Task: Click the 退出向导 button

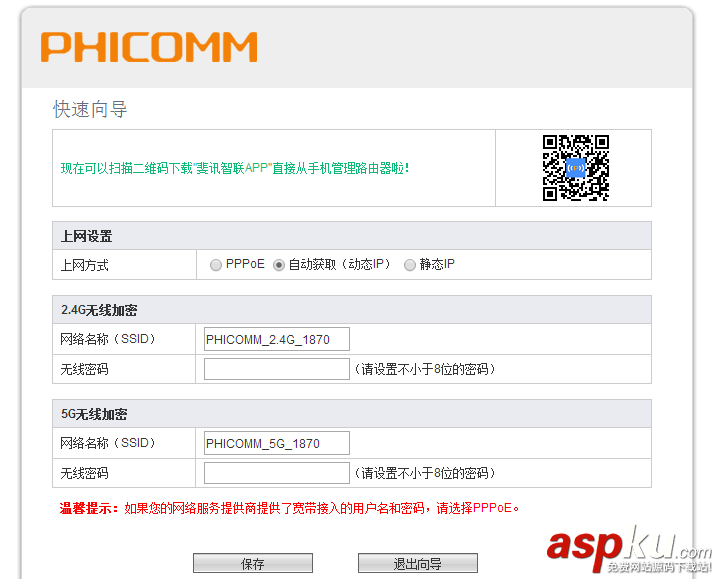Action: point(417,563)
